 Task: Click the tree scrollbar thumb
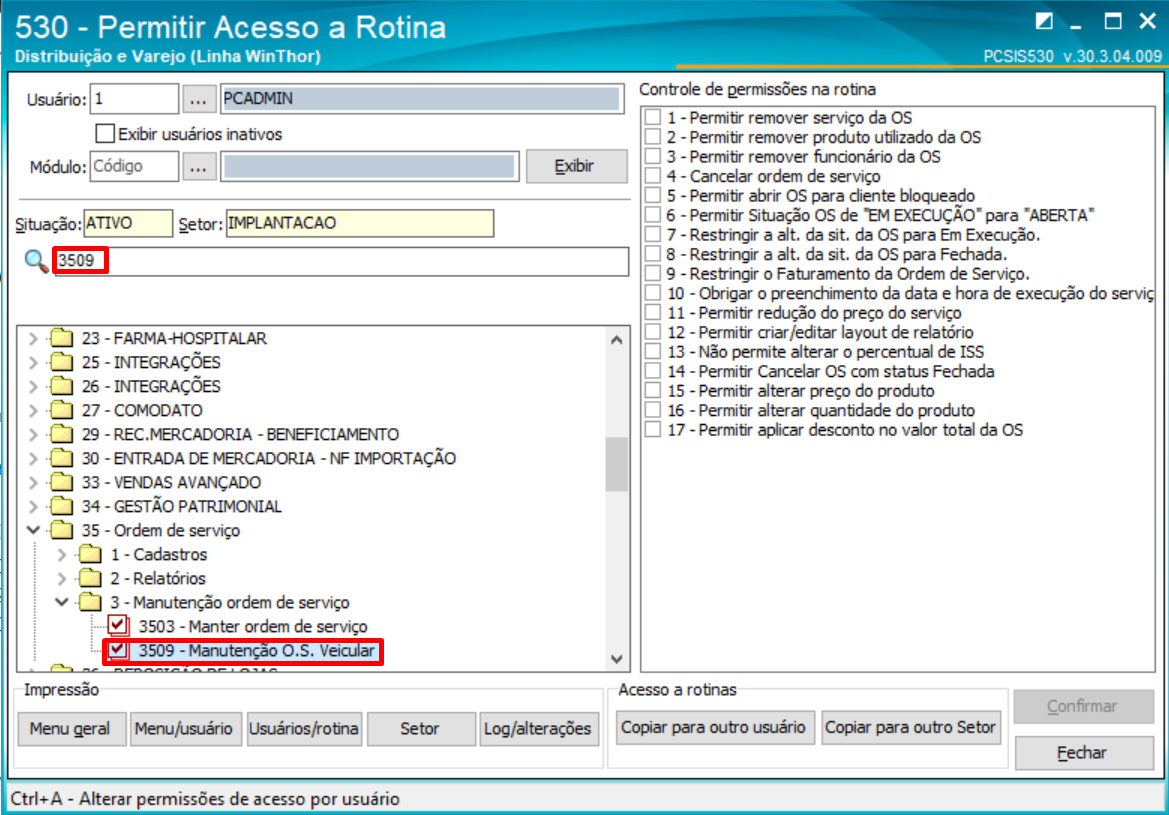(x=617, y=464)
